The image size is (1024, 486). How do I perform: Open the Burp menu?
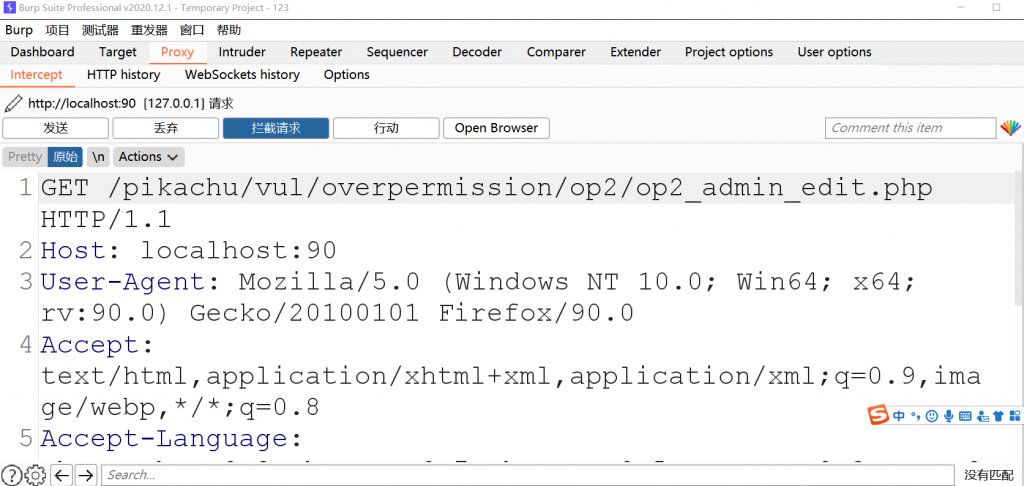[19, 30]
